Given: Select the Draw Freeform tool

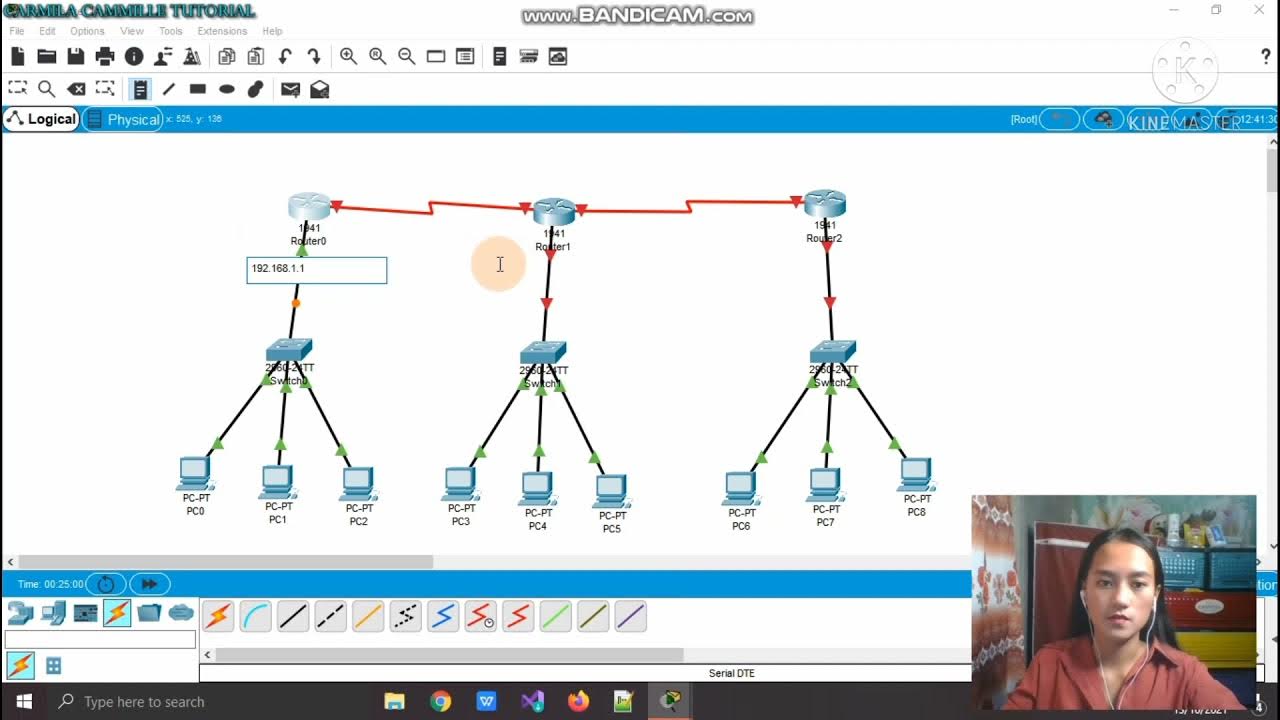Looking at the screenshot, I should click(x=256, y=89).
